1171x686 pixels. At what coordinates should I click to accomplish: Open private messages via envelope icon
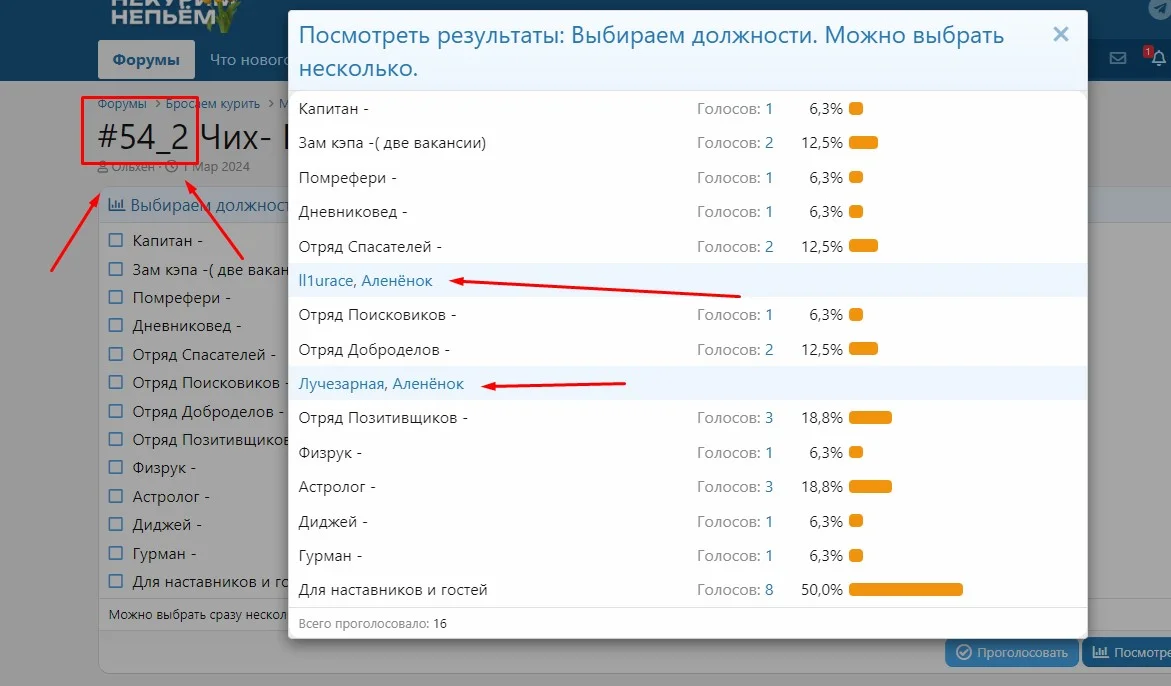(1118, 58)
